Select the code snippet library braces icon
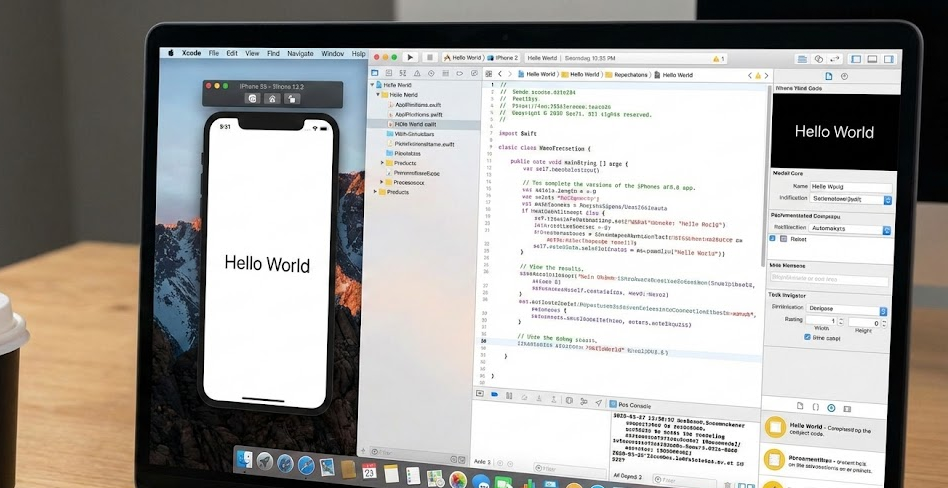Image resolution: width=948 pixels, height=488 pixels. (x=815, y=408)
